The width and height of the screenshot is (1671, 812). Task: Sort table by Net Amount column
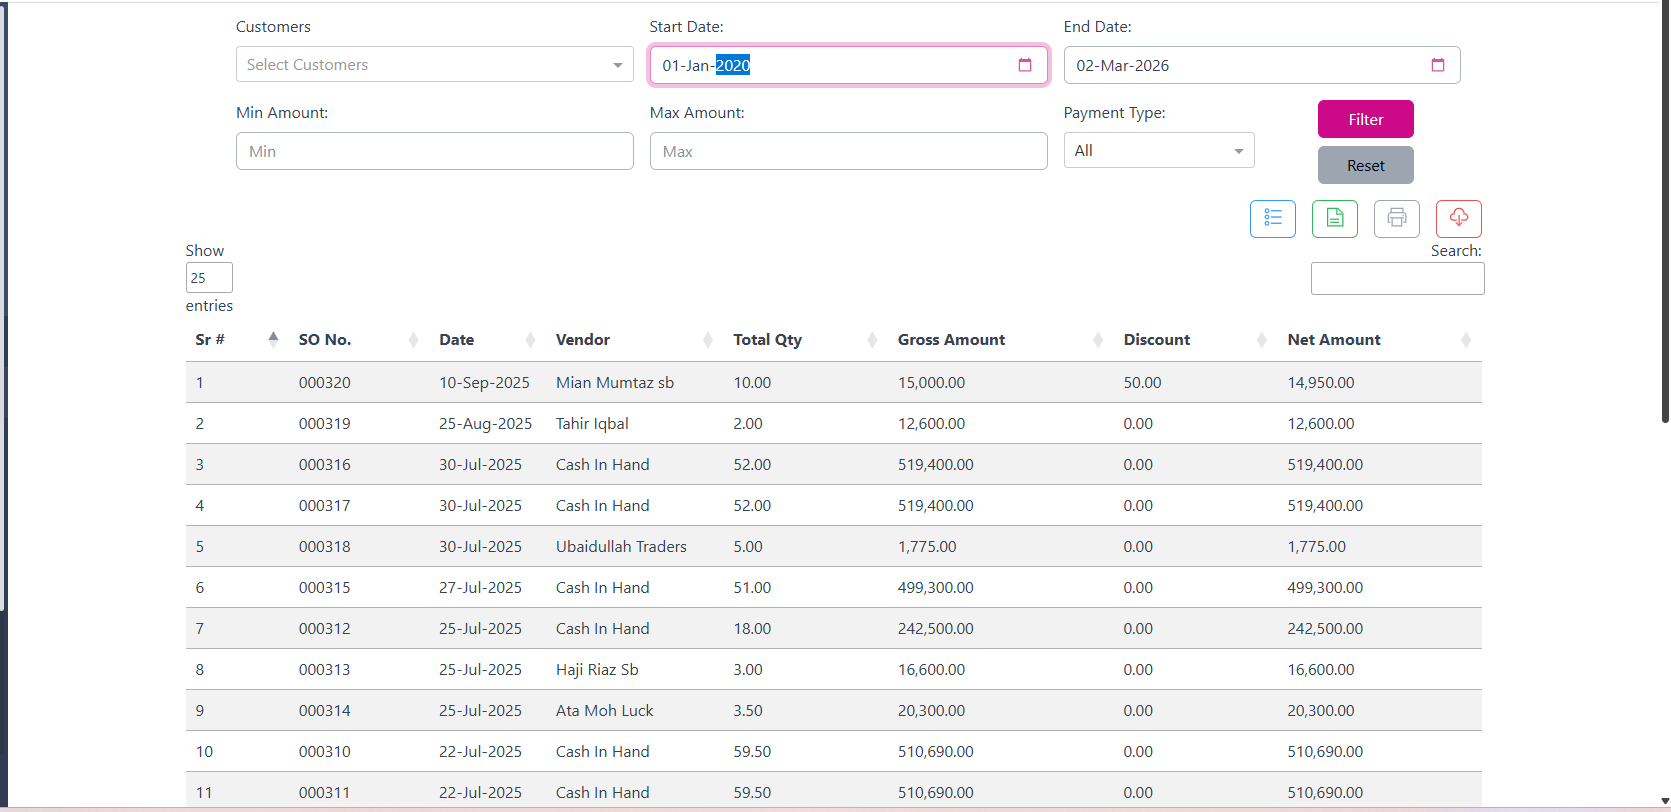pos(1379,340)
